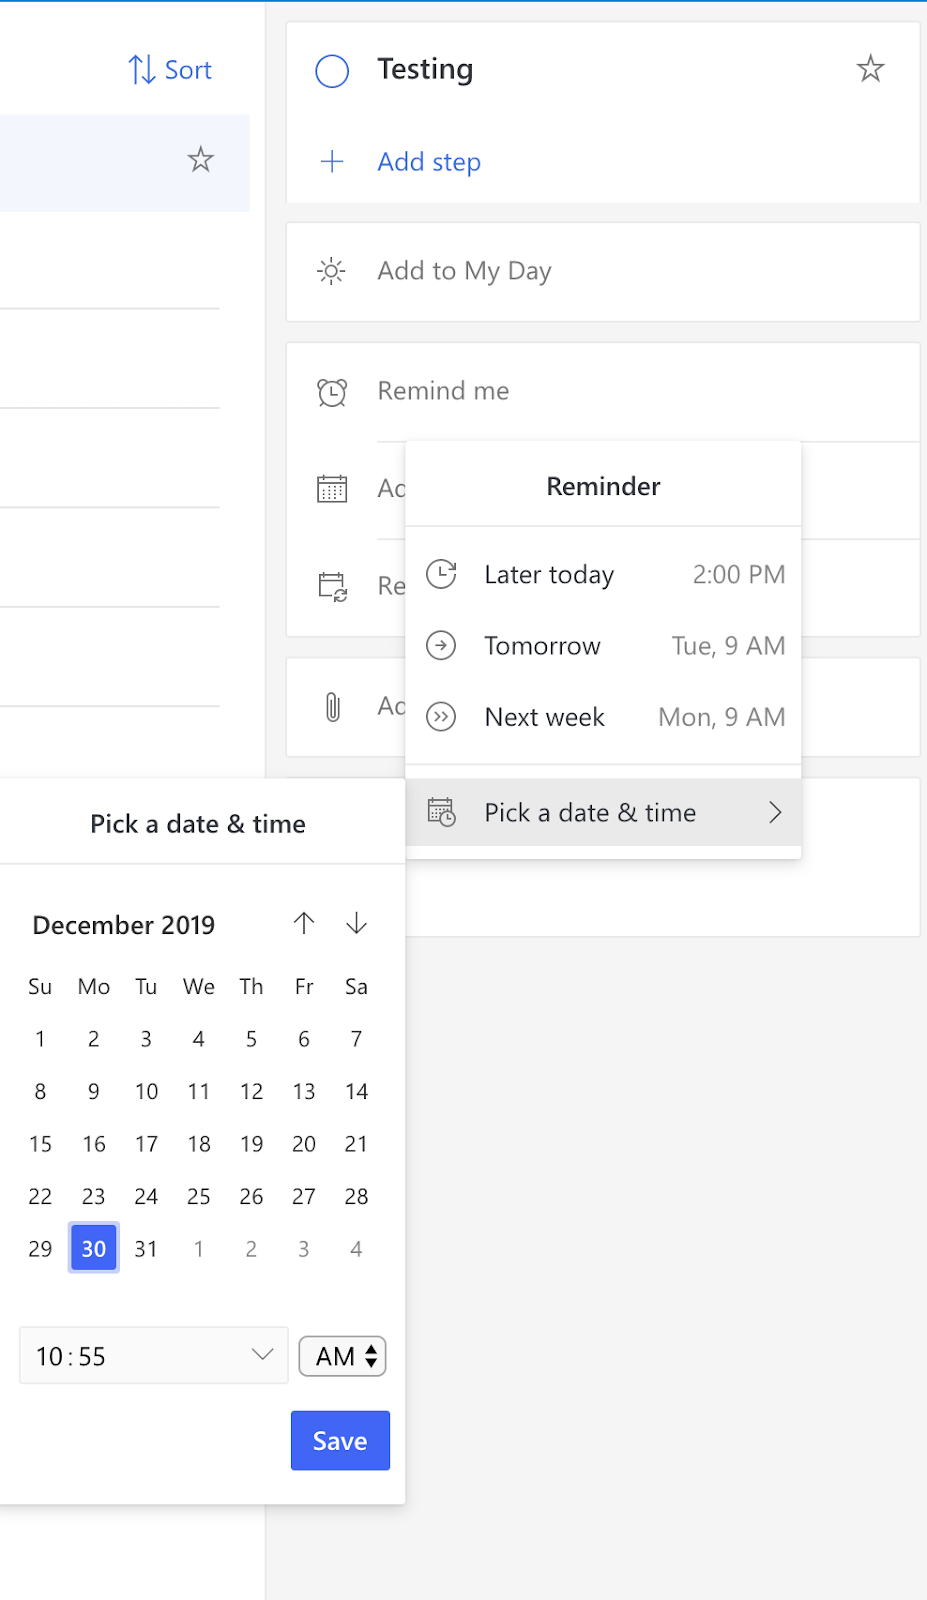Click the 2:00 PM time label
The height and width of the screenshot is (1600, 927).
tap(739, 575)
